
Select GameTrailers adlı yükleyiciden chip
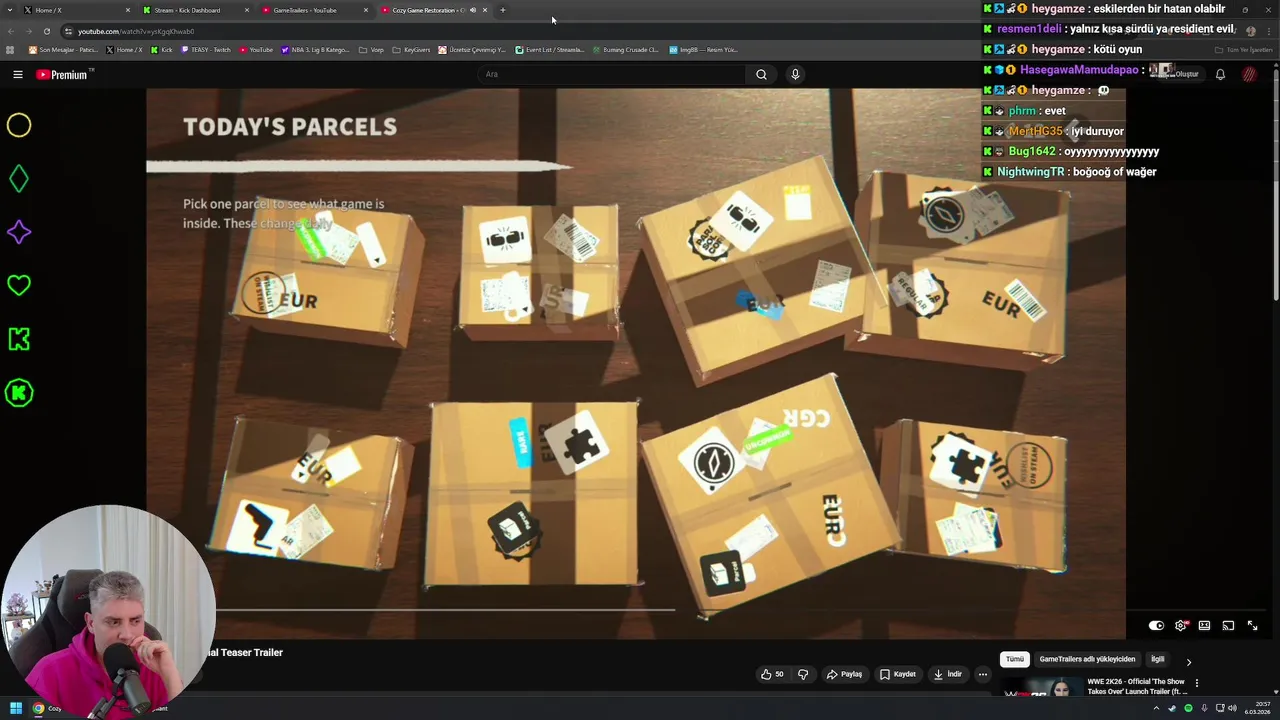click(1087, 659)
